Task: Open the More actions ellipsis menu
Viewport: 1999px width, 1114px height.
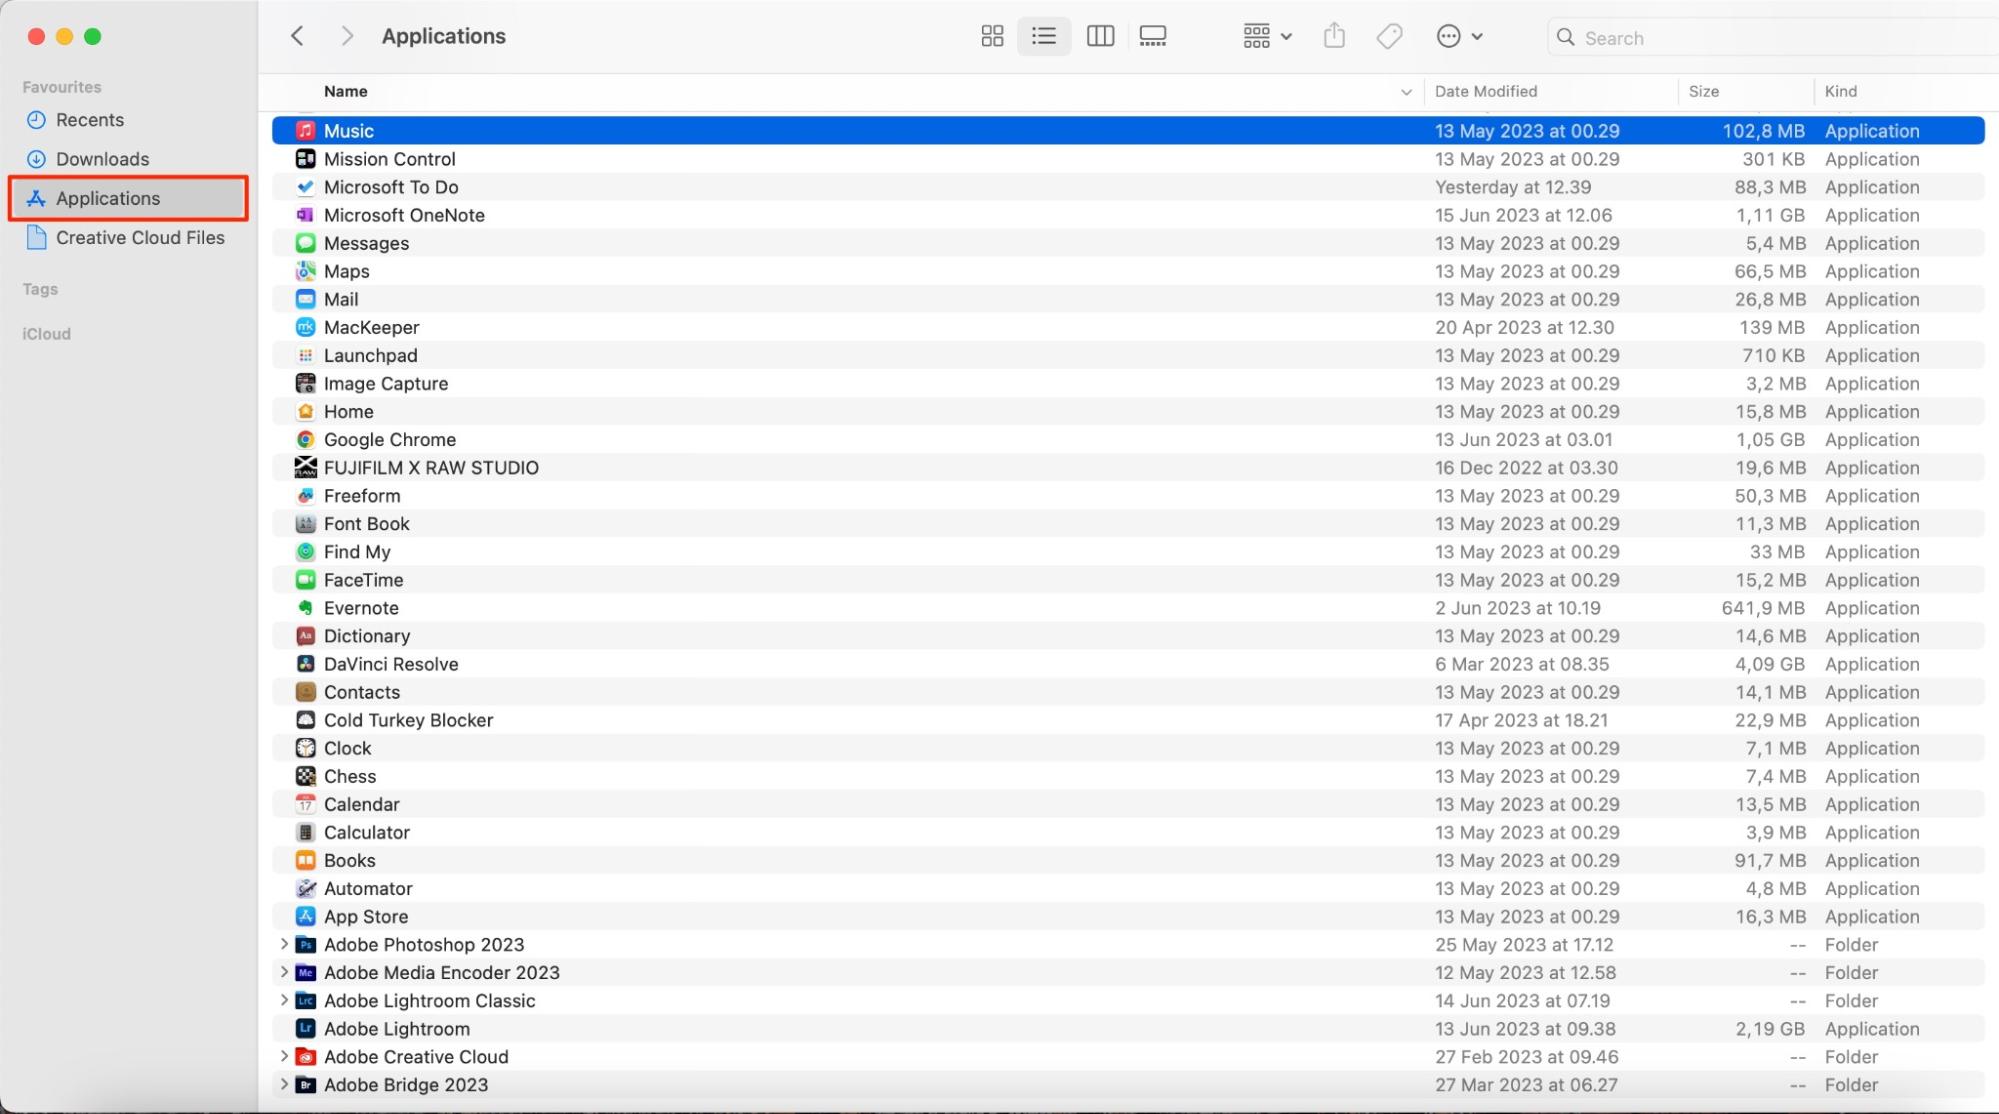Action: pyautogui.click(x=1459, y=37)
